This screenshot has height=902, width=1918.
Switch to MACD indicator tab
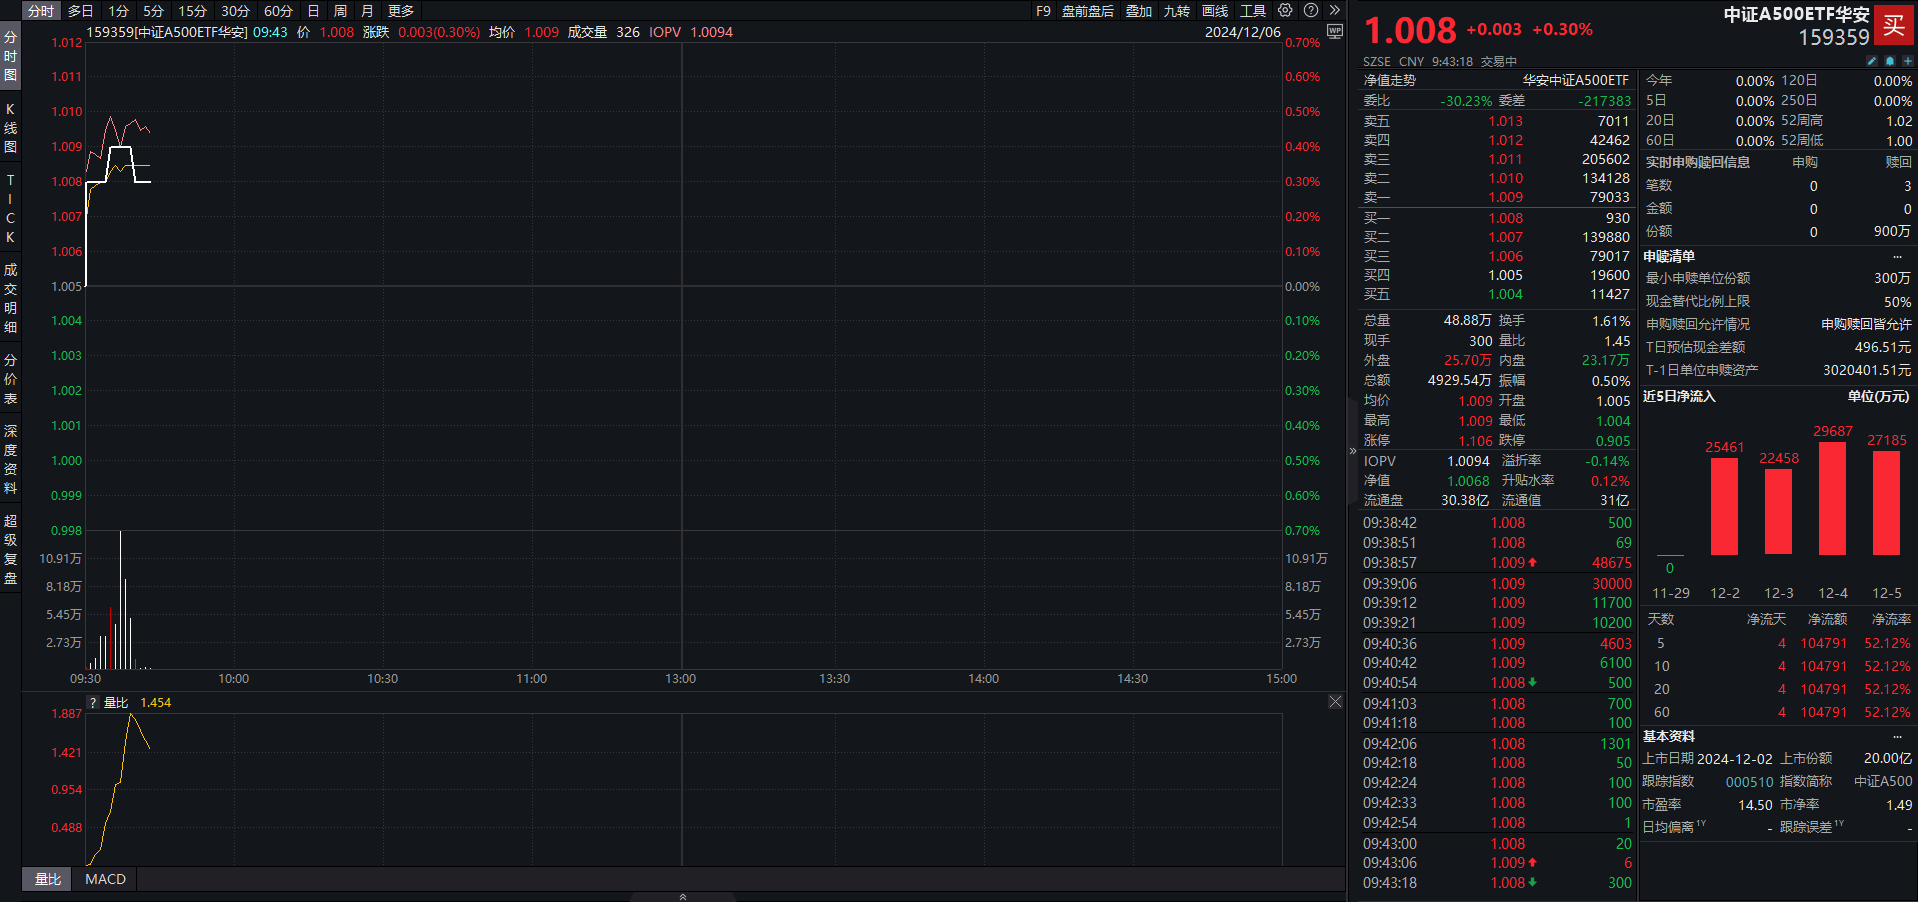click(105, 879)
